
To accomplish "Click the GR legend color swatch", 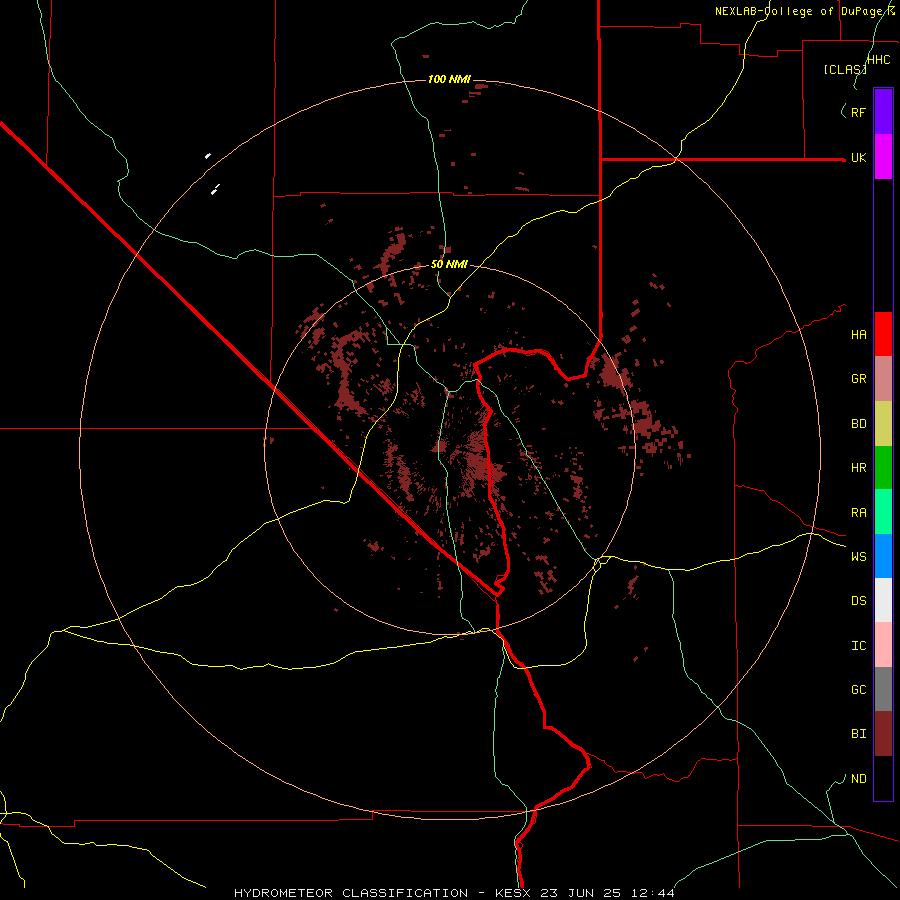I will tap(883, 379).
